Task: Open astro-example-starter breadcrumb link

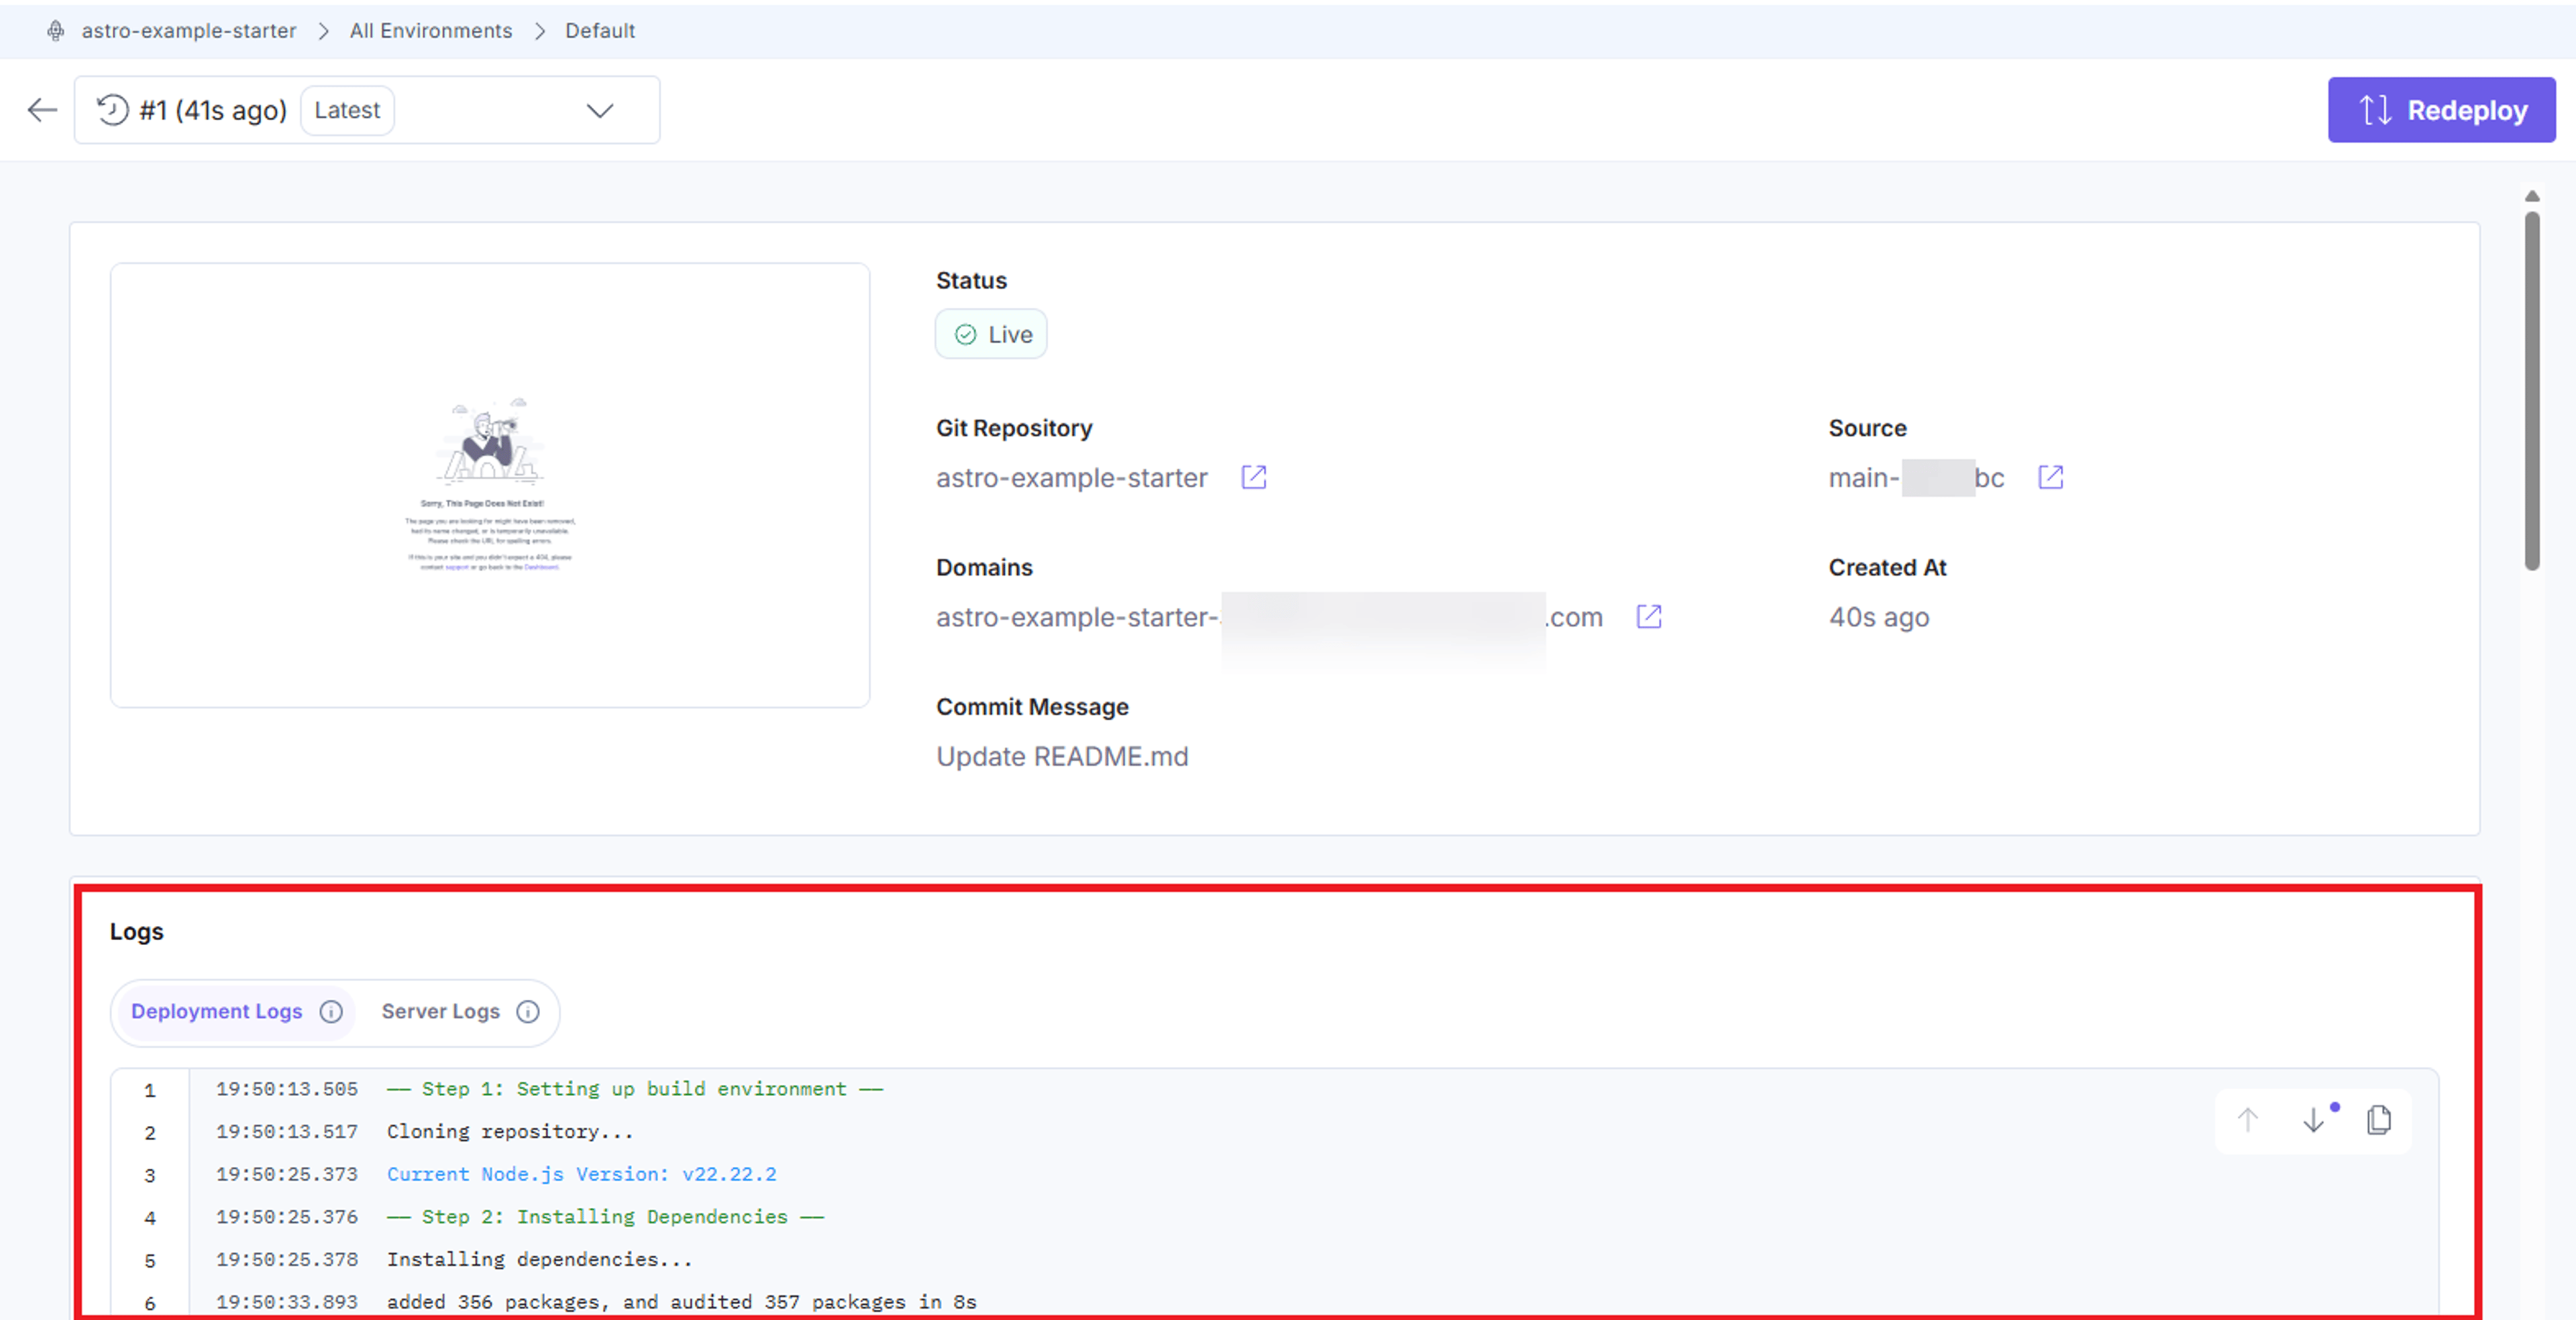Action: (x=189, y=31)
